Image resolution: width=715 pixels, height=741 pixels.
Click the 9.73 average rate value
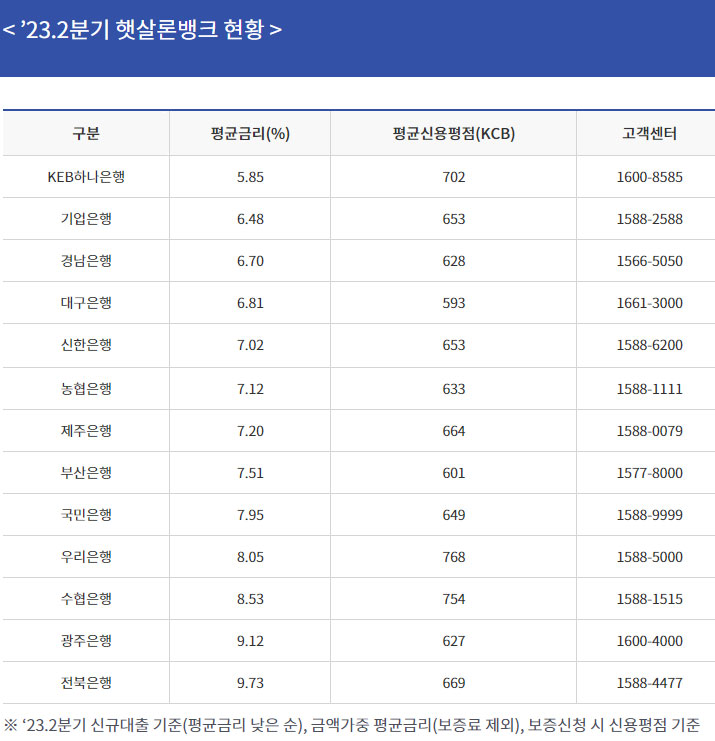(x=250, y=683)
